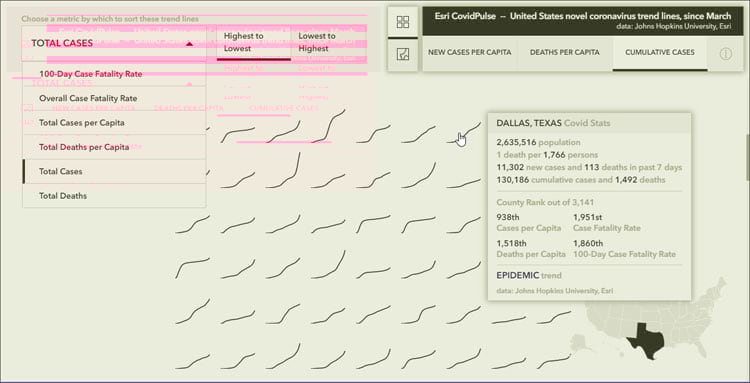Screen dimensions: 750x383
Task: Open the info circle icon
Action: pyautogui.click(x=726, y=54)
